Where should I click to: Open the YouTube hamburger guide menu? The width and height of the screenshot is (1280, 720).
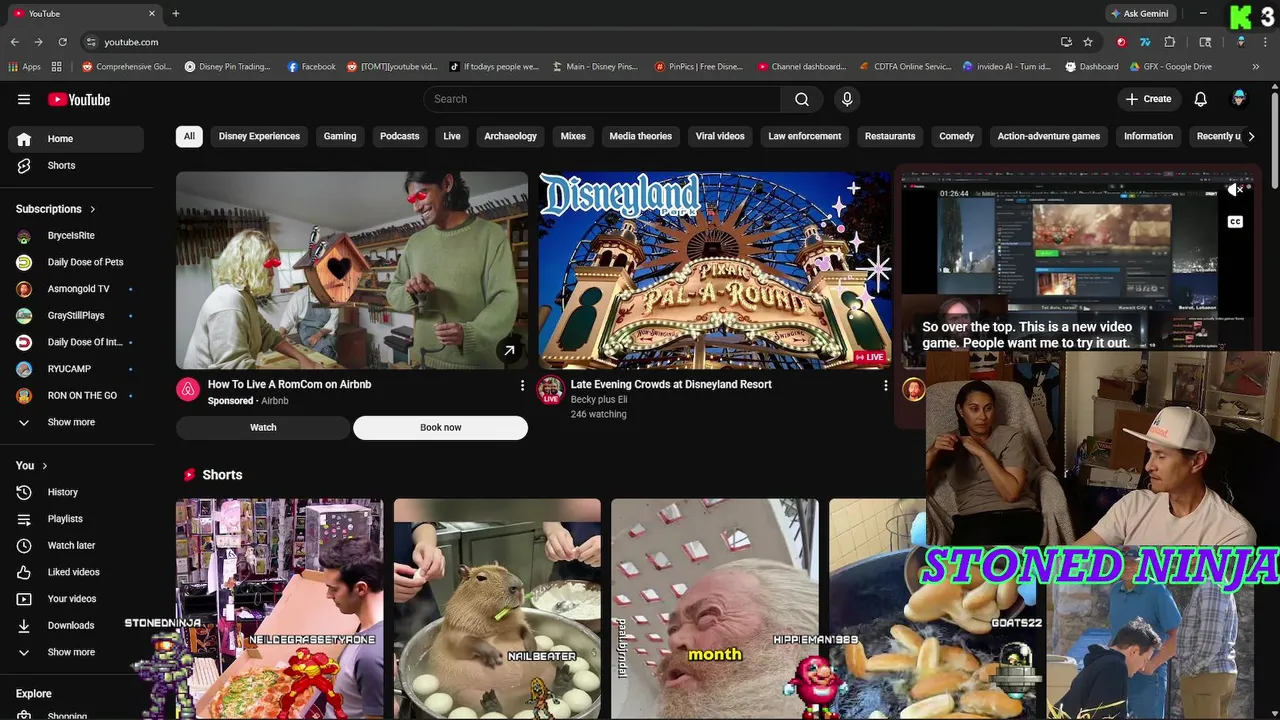click(24, 99)
